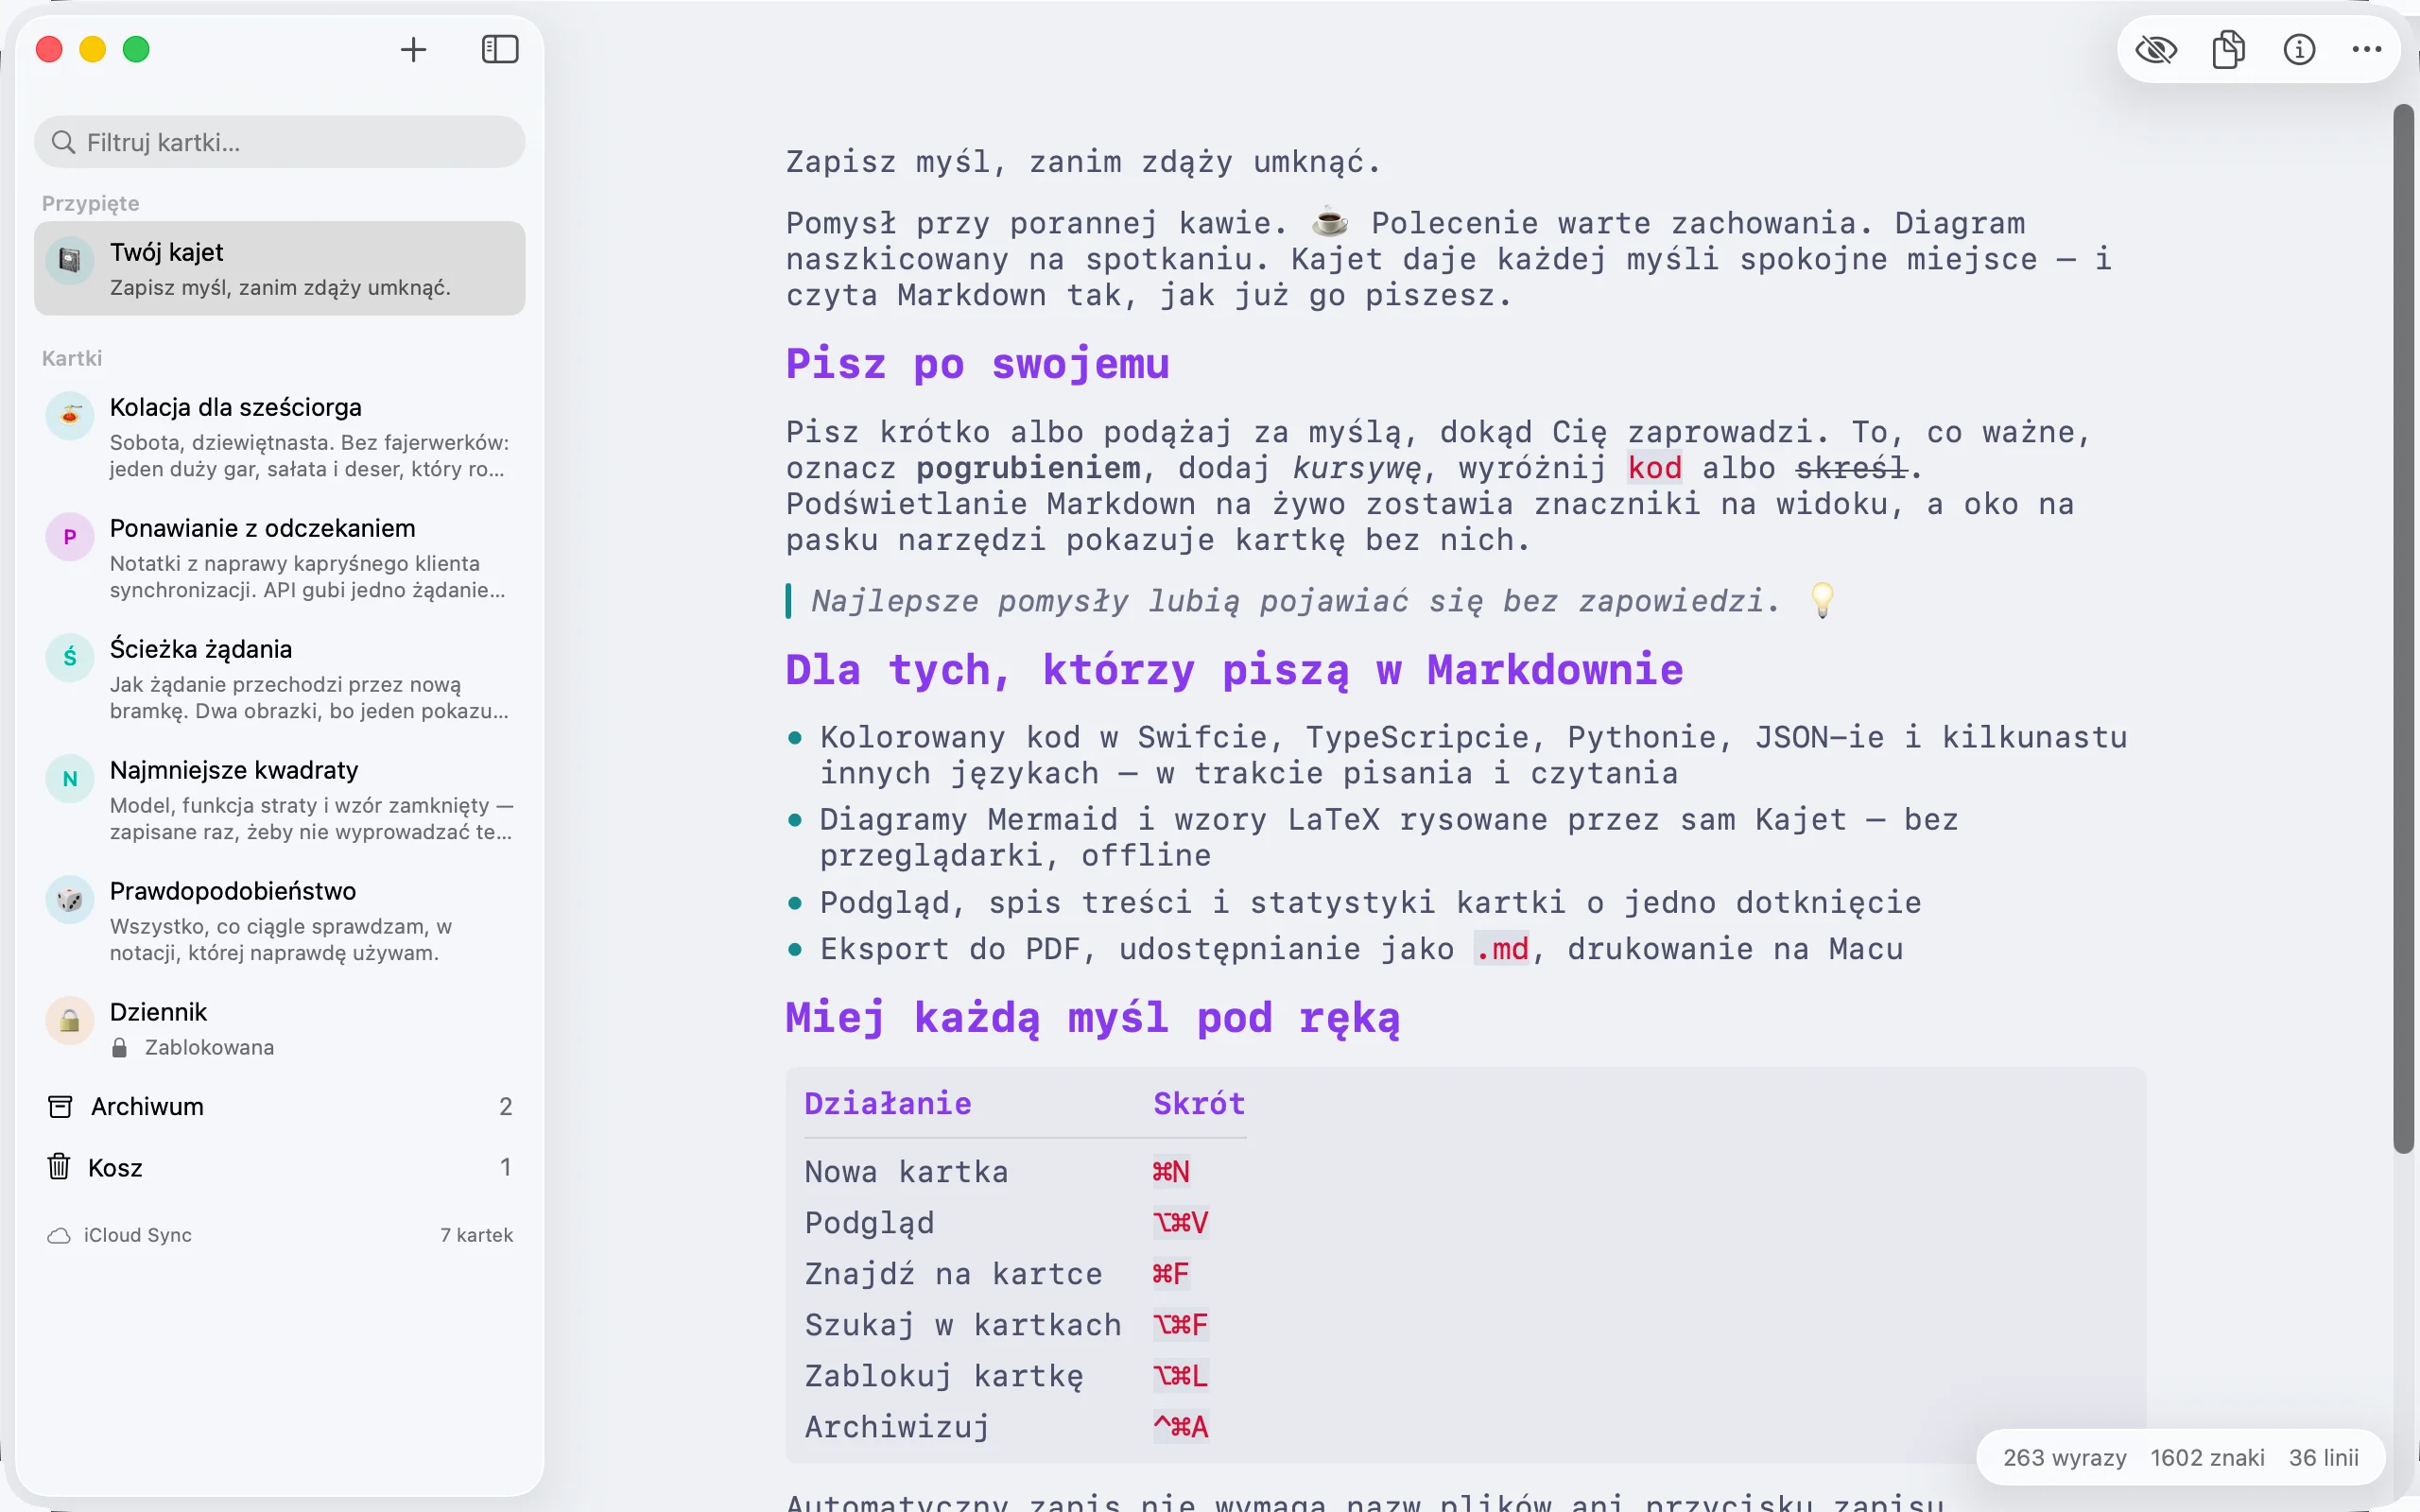The width and height of the screenshot is (2420, 1512).
Task: Open the Kolacja dla sześciorga card
Action: click(280, 437)
